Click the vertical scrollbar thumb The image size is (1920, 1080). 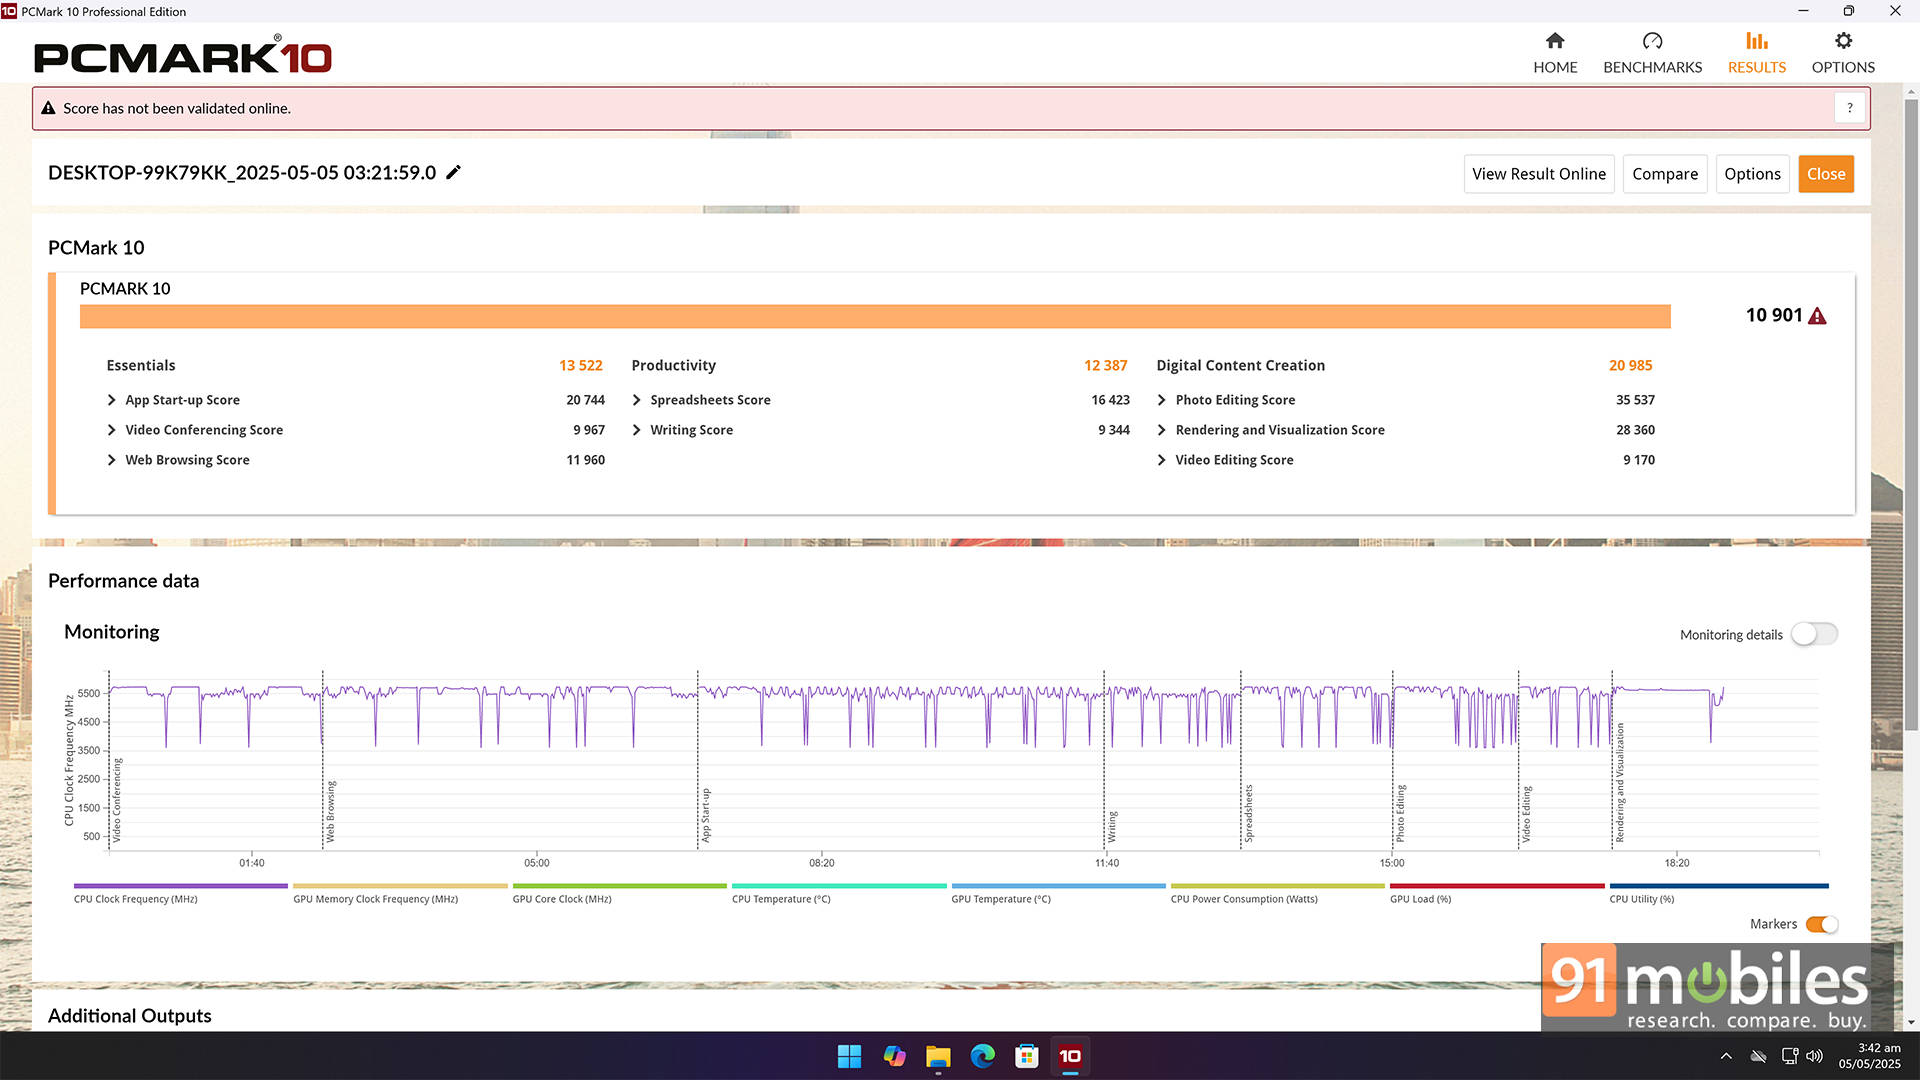pyautogui.click(x=1911, y=414)
